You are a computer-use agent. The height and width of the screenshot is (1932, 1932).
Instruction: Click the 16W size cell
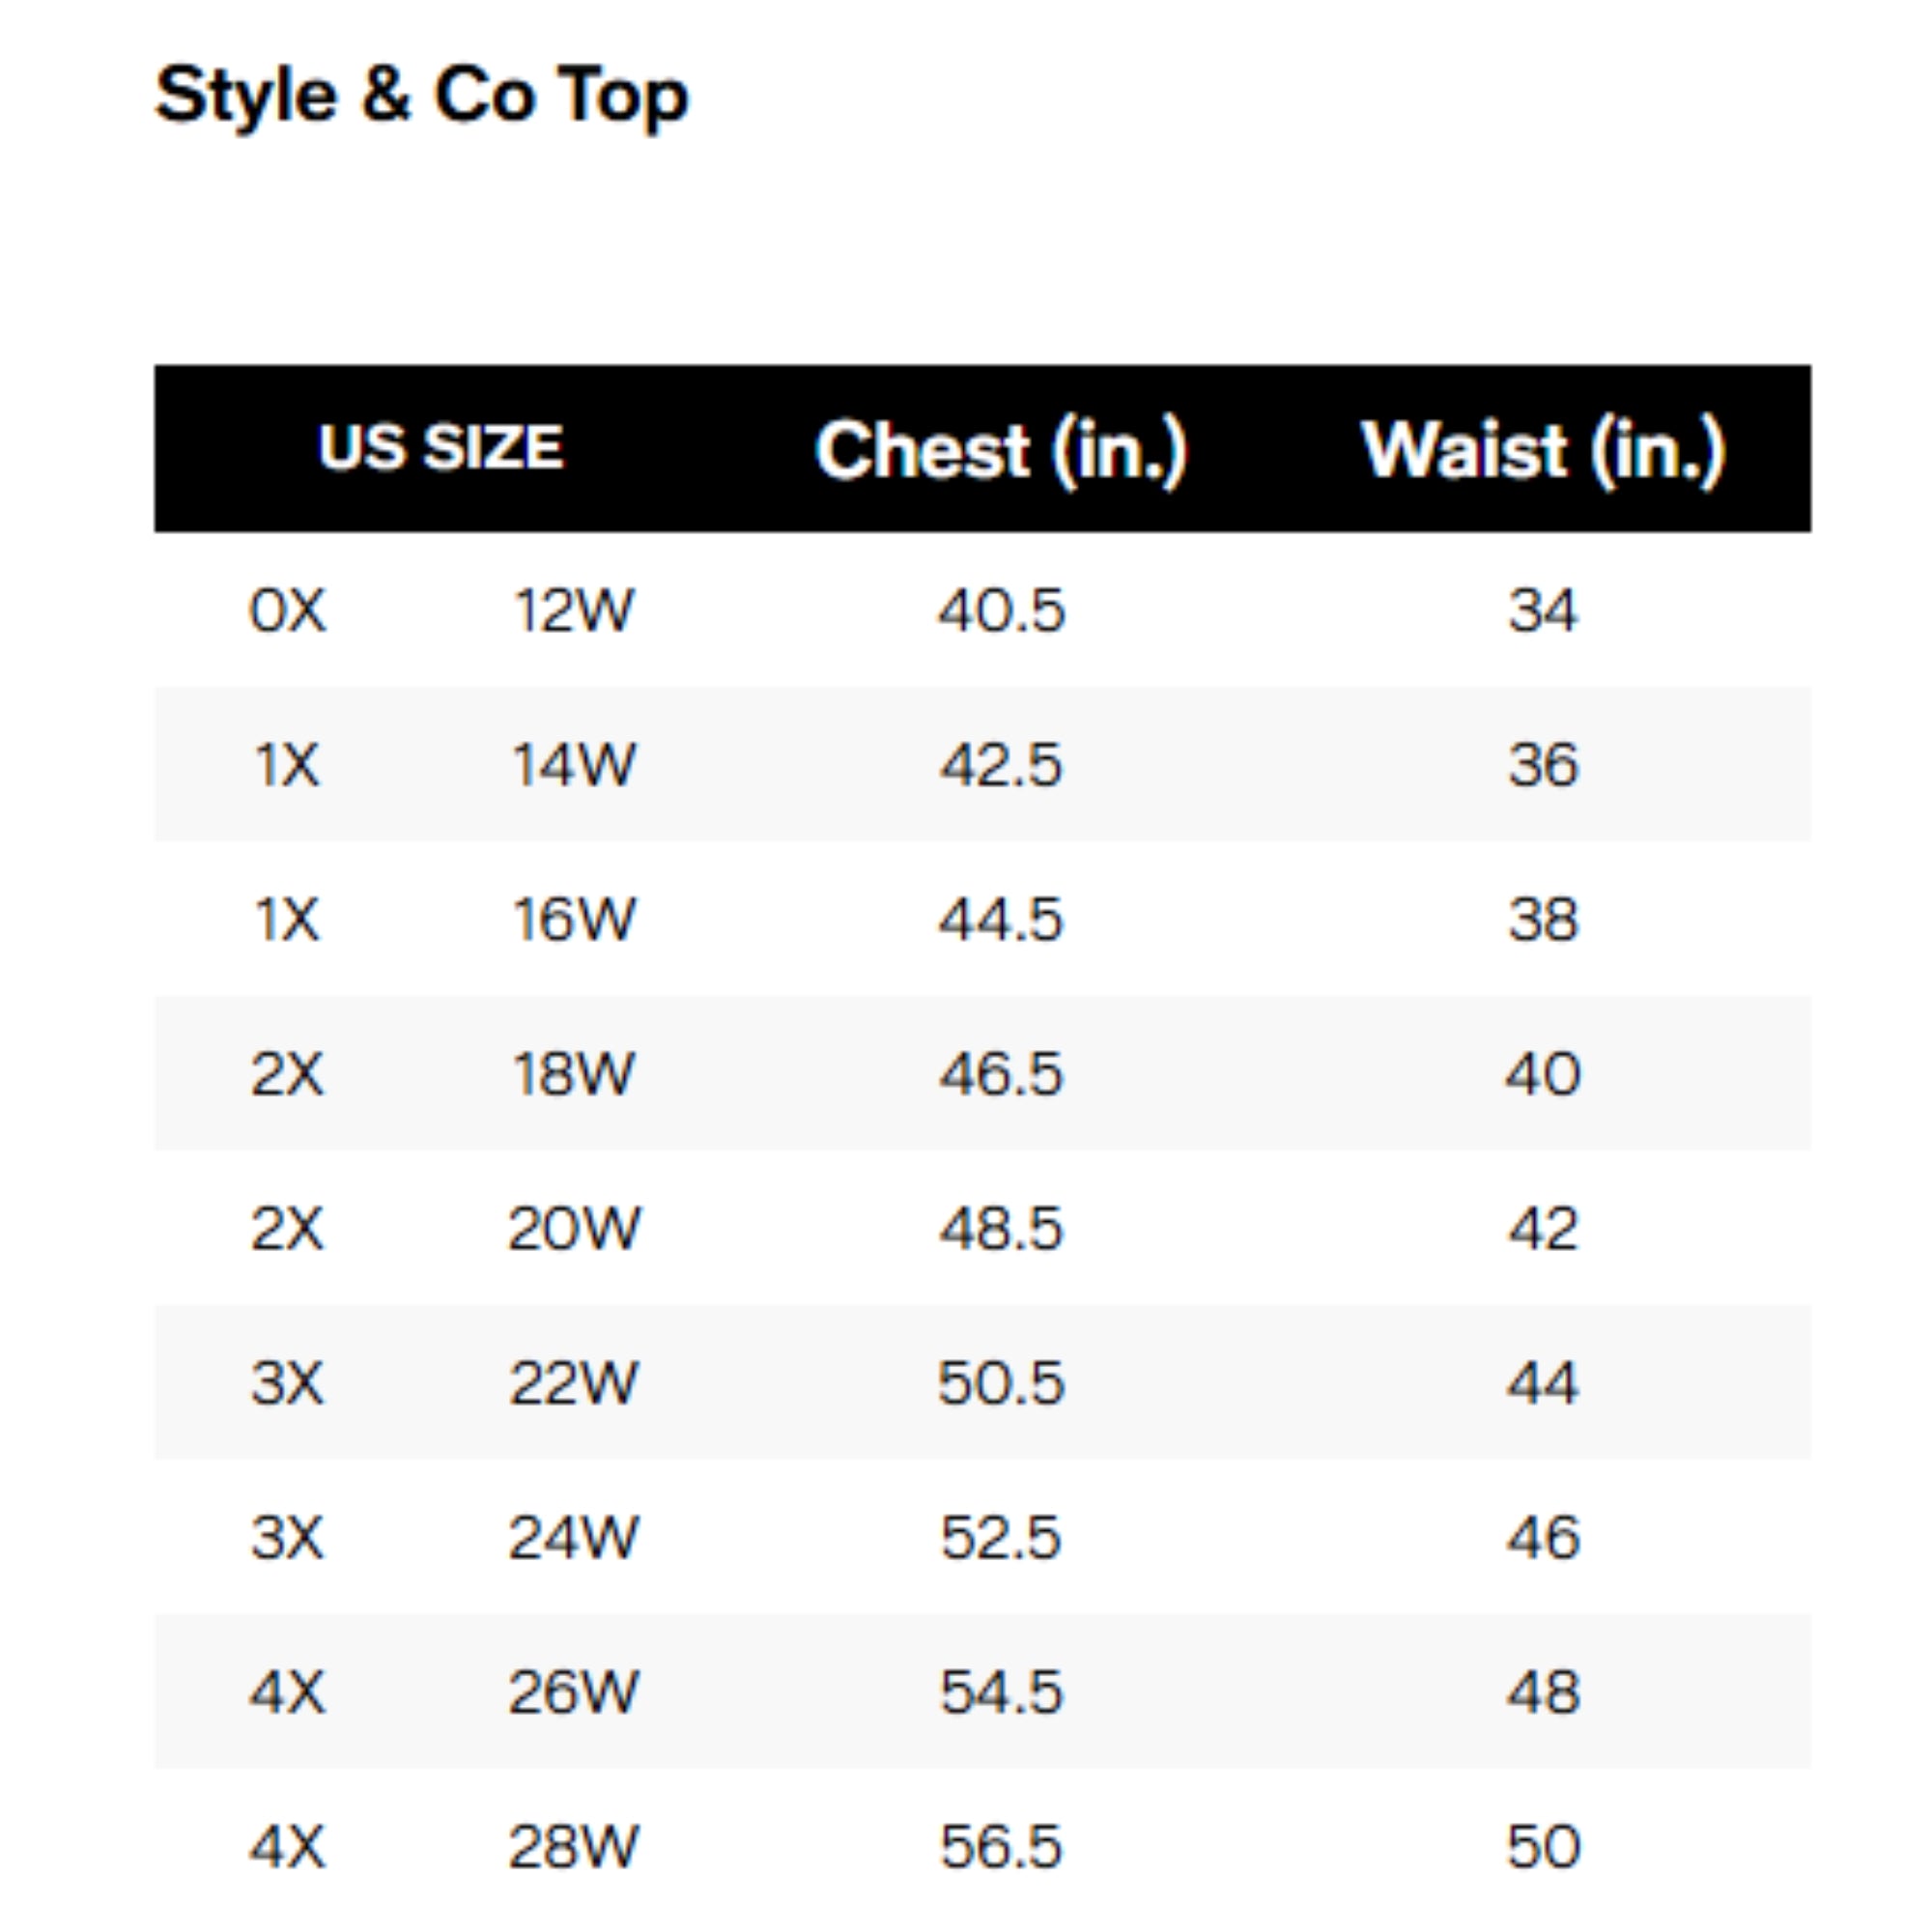(573, 919)
